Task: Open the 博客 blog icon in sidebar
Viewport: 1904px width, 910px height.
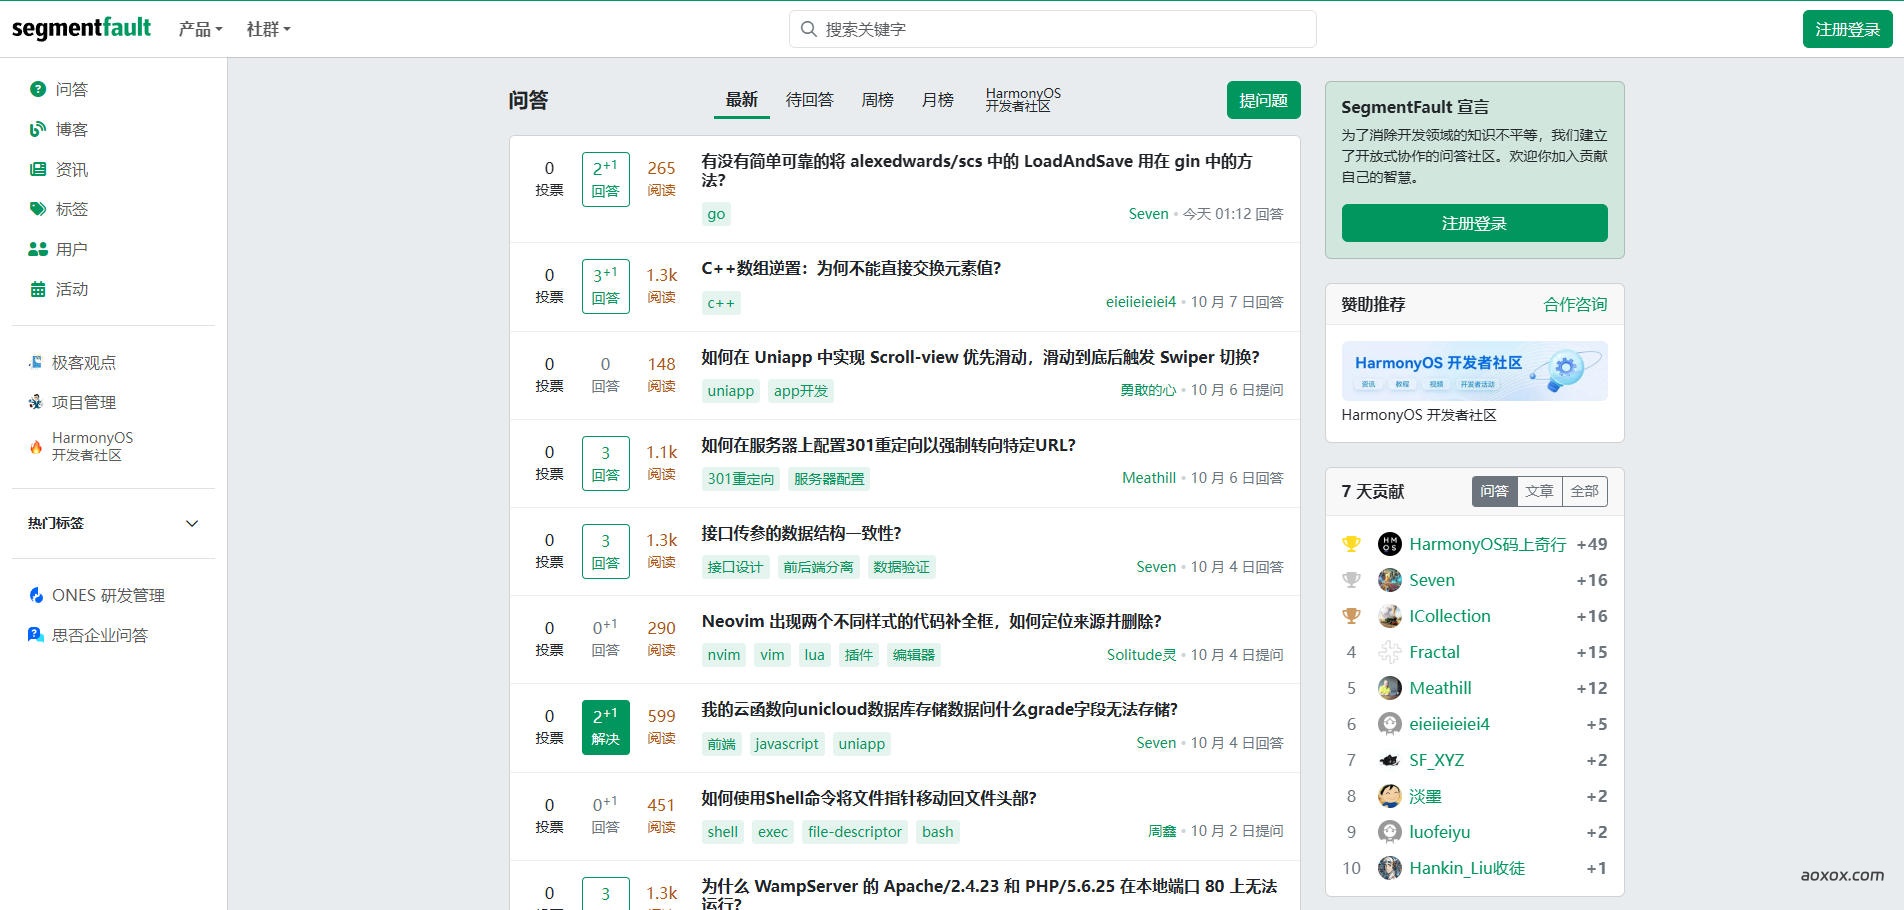Action: pyautogui.click(x=38, y=129)
